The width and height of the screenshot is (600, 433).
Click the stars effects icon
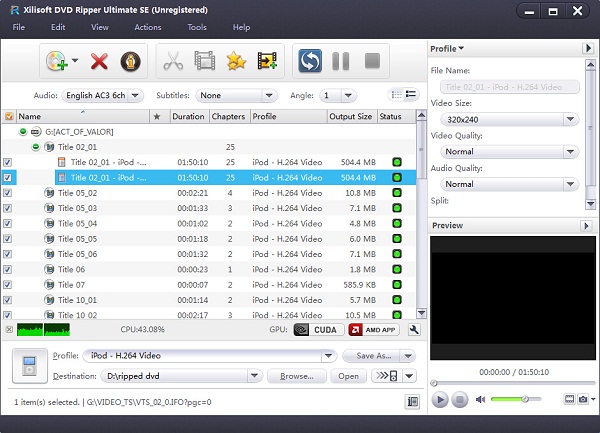pyautogui.click(x=236, y=61)
